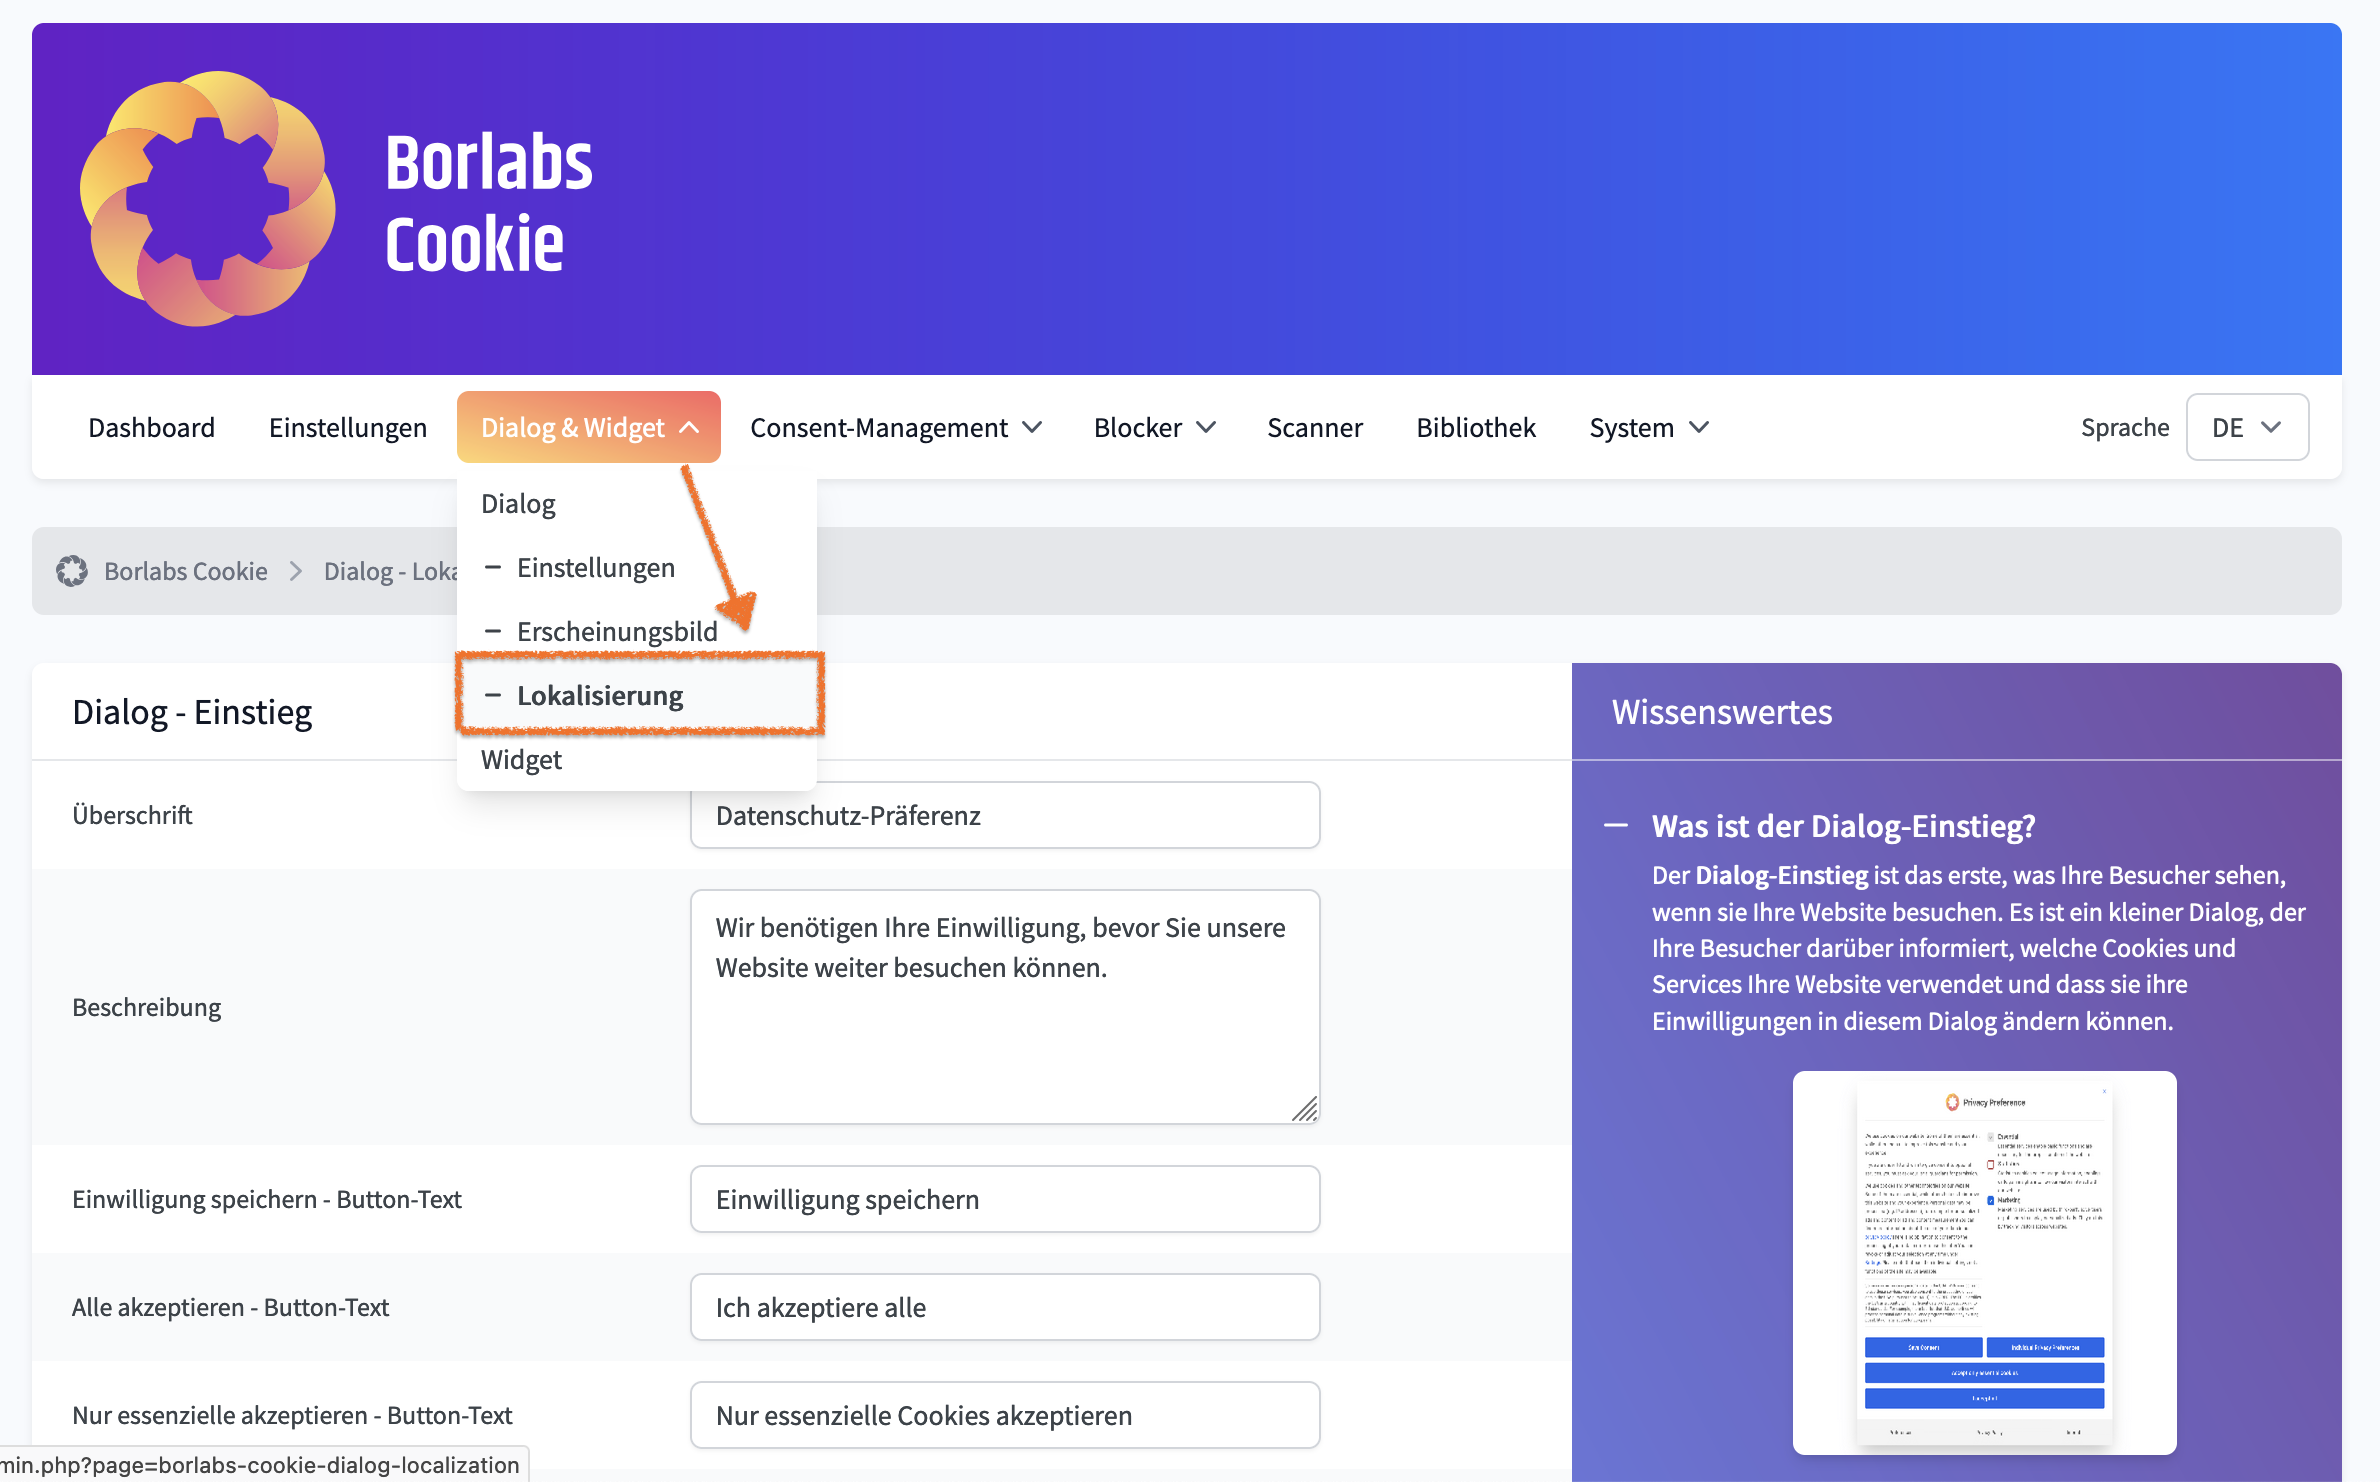The image size is (2380, 1482).
Task: Expand the Consent-Management menu
Action: click(895, 428)
